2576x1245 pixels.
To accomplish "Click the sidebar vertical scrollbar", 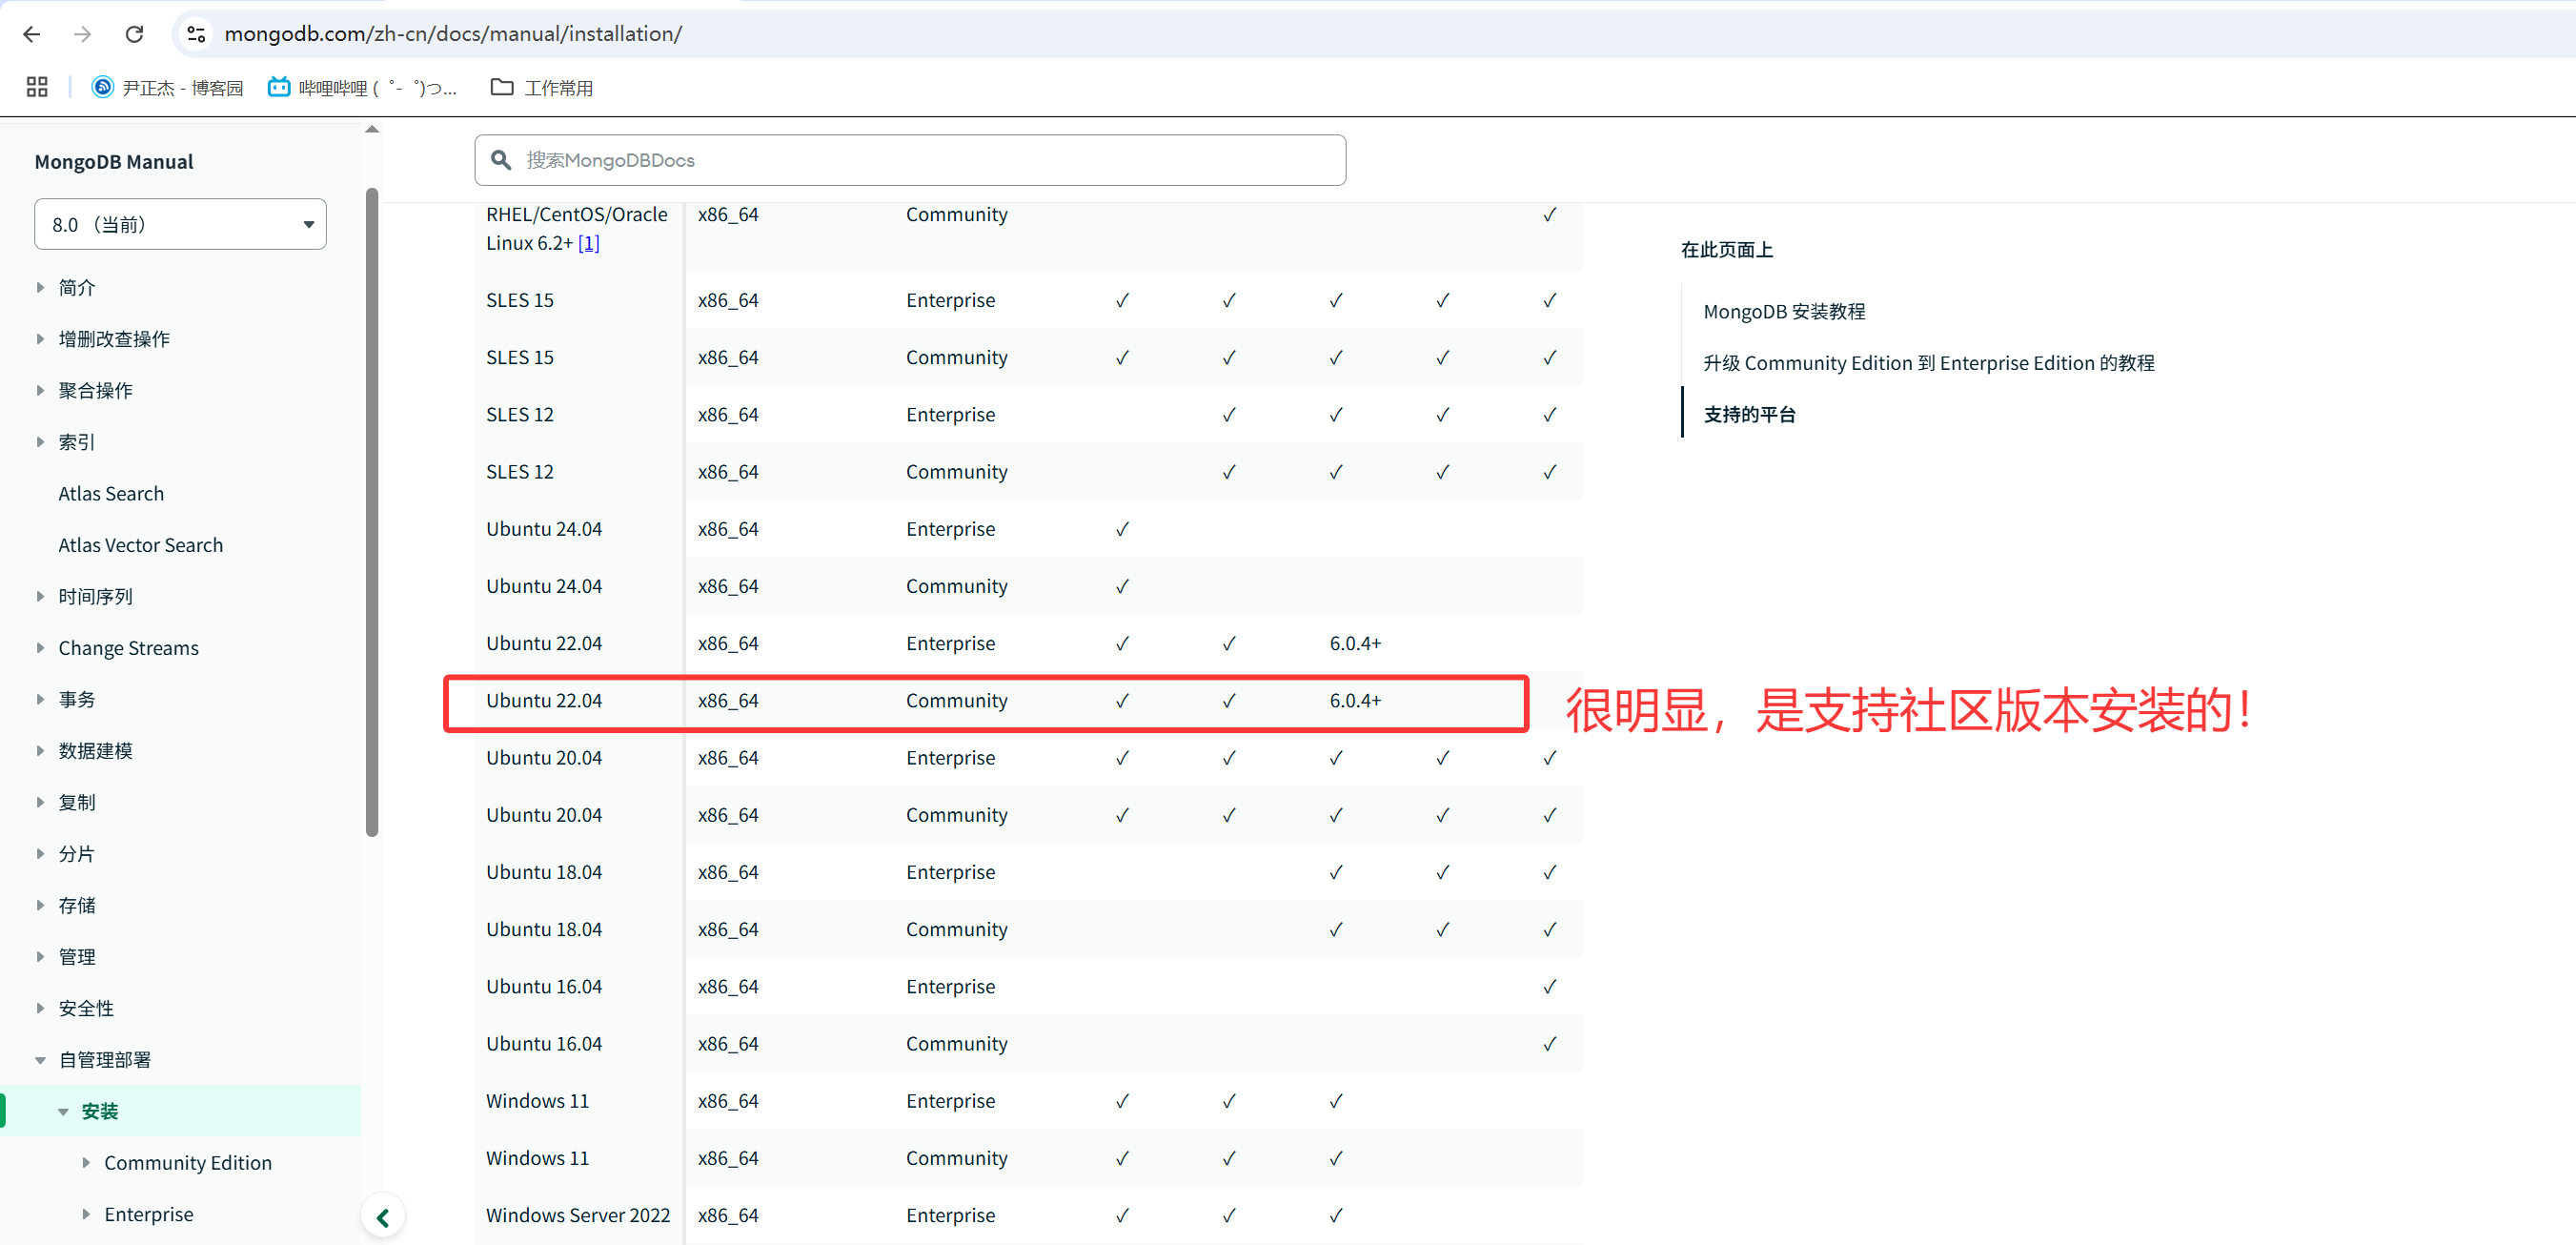I will click(372, 510).
